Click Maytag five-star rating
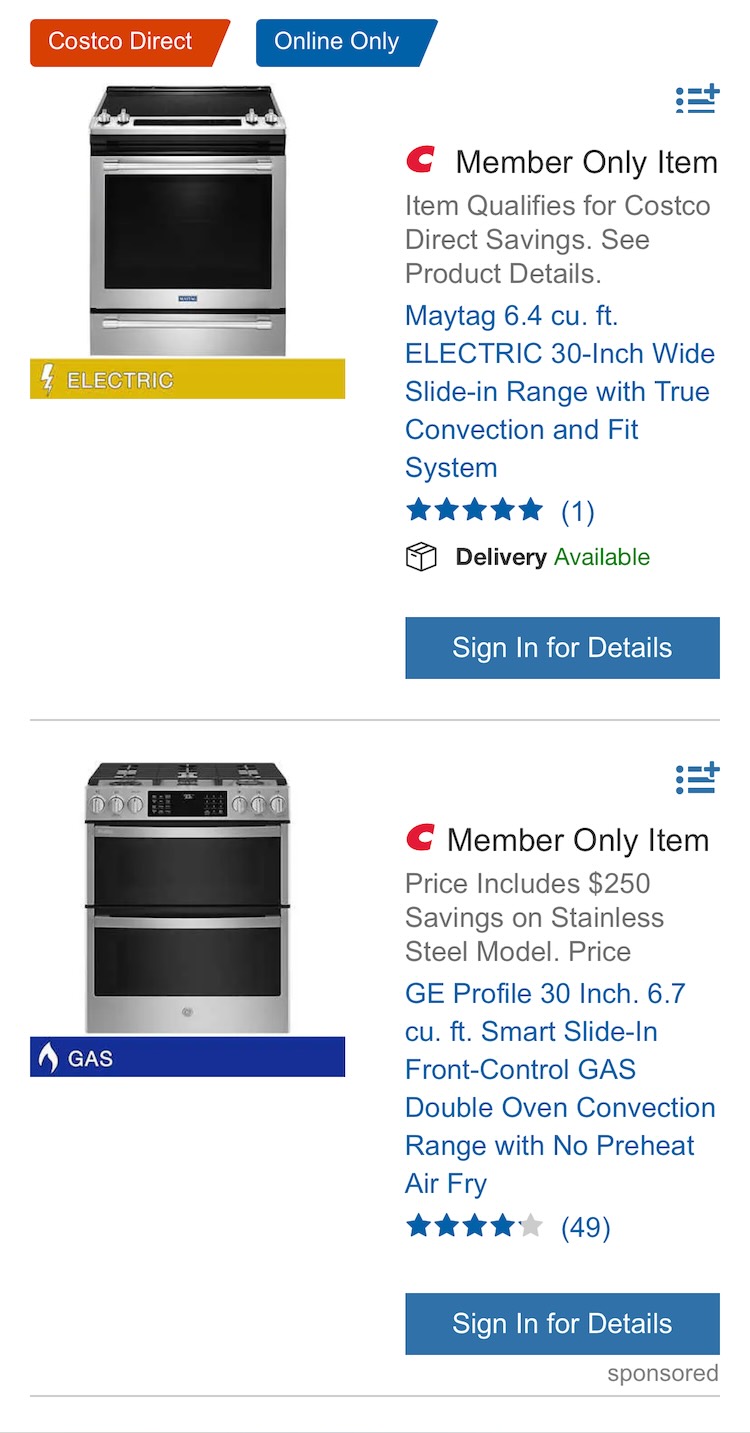The image size is (750, 1433). (x=474, y=511)
